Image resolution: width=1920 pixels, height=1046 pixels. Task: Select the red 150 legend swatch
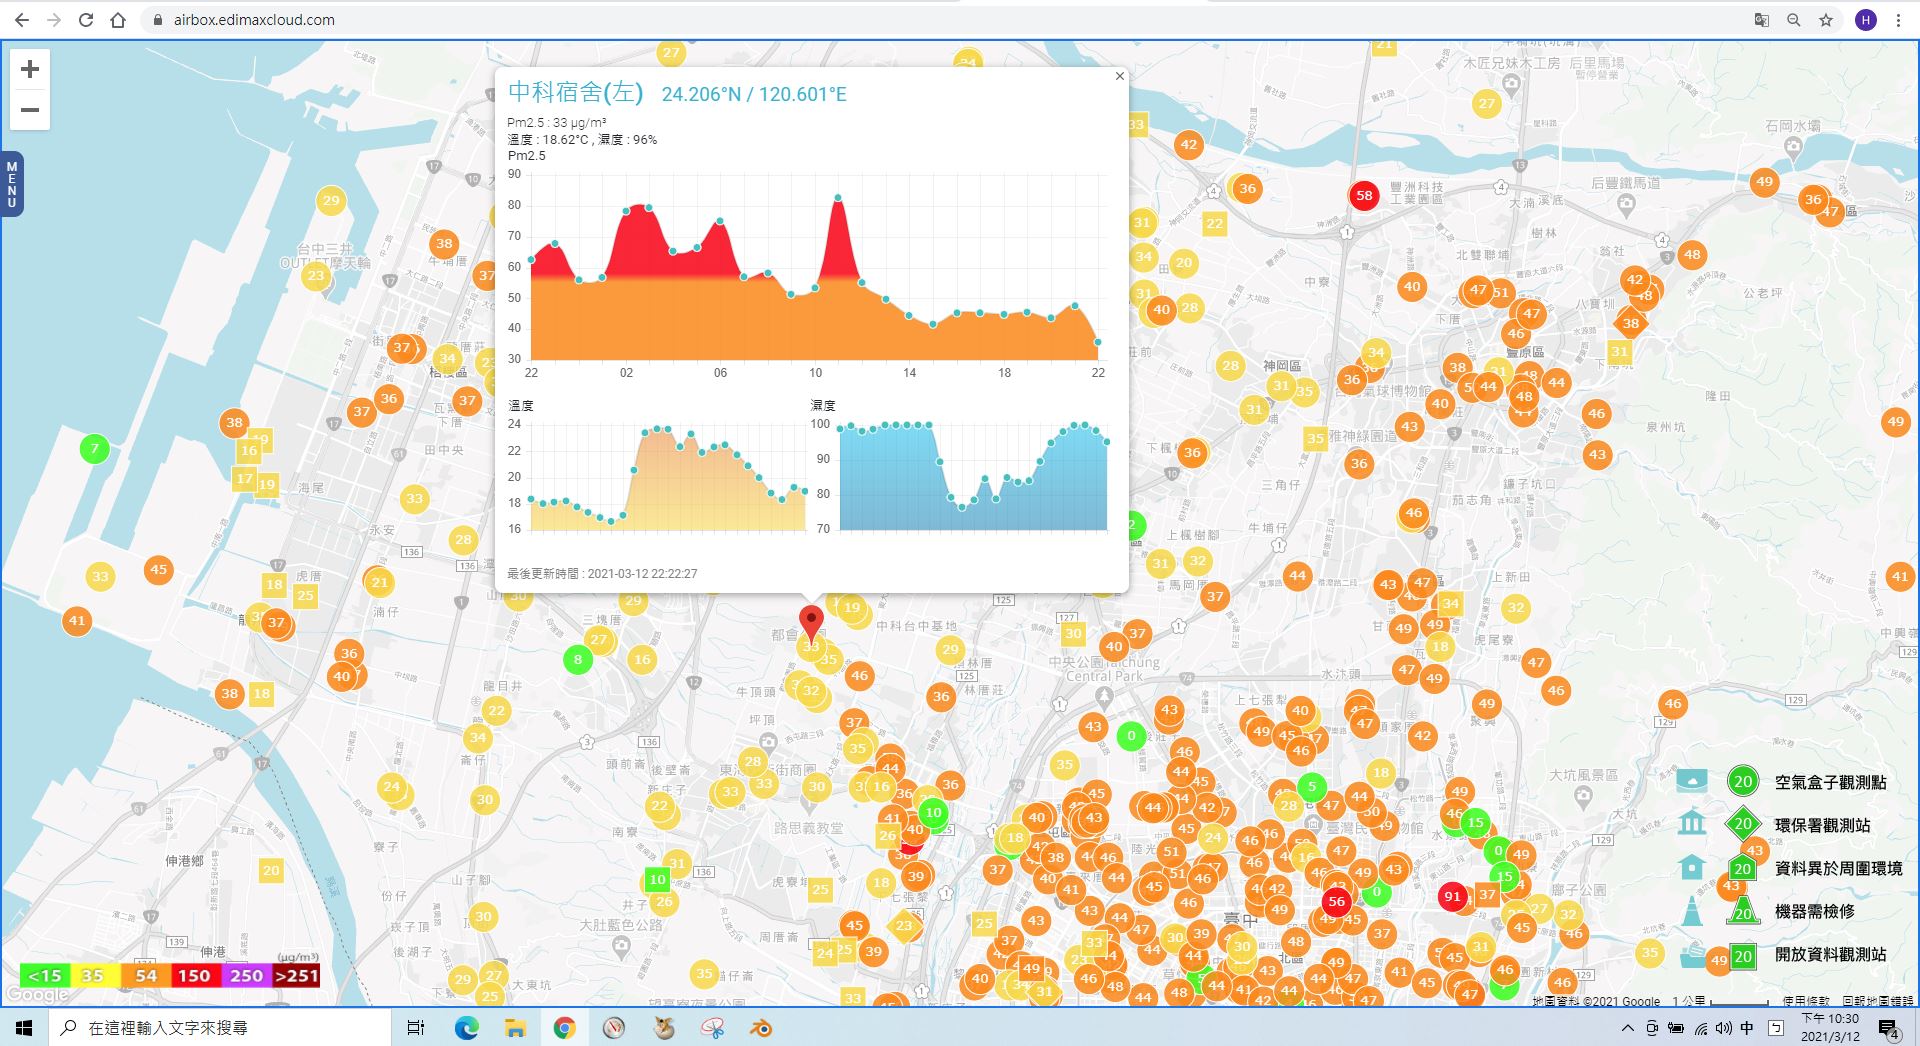[195, 975]
